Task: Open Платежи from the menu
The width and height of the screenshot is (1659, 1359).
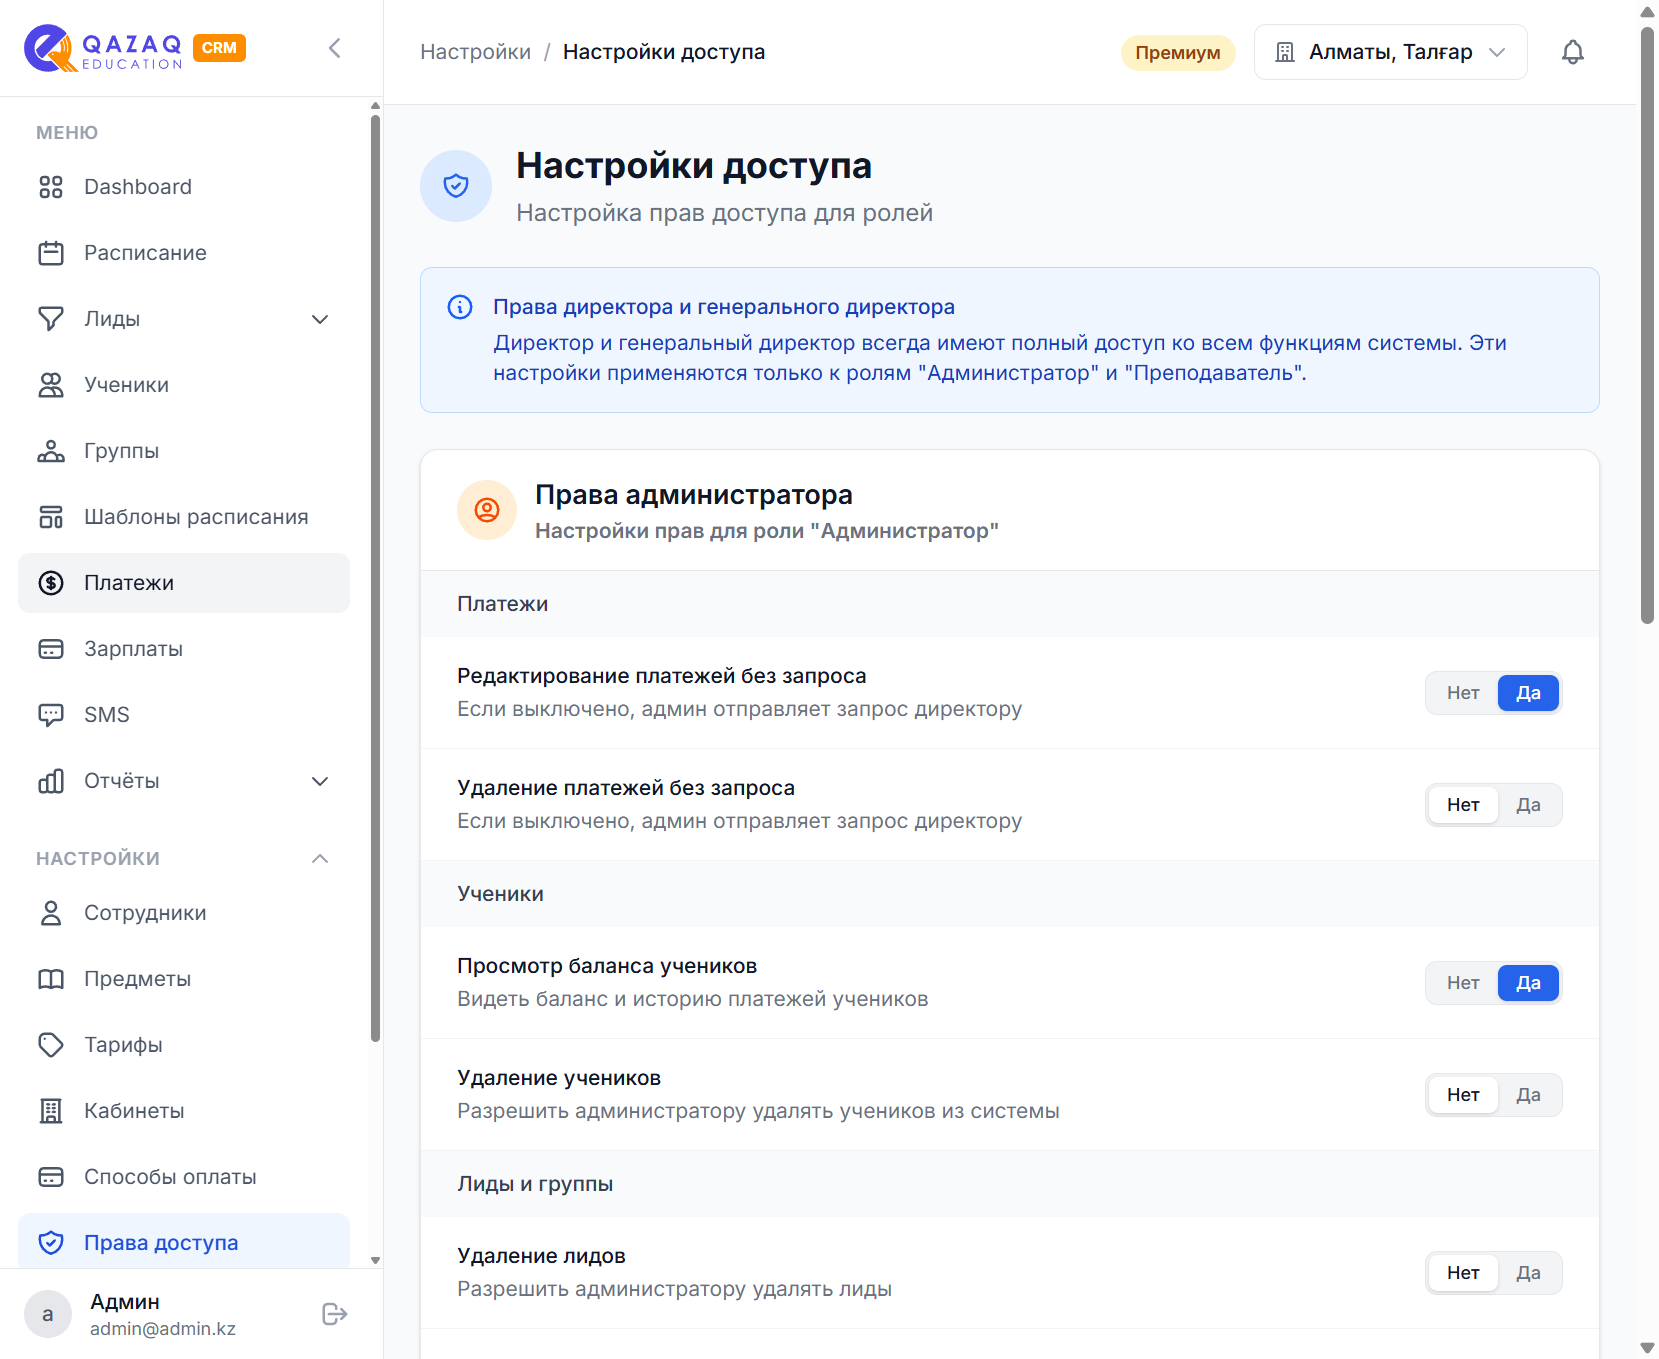Action: click(184, 583)
